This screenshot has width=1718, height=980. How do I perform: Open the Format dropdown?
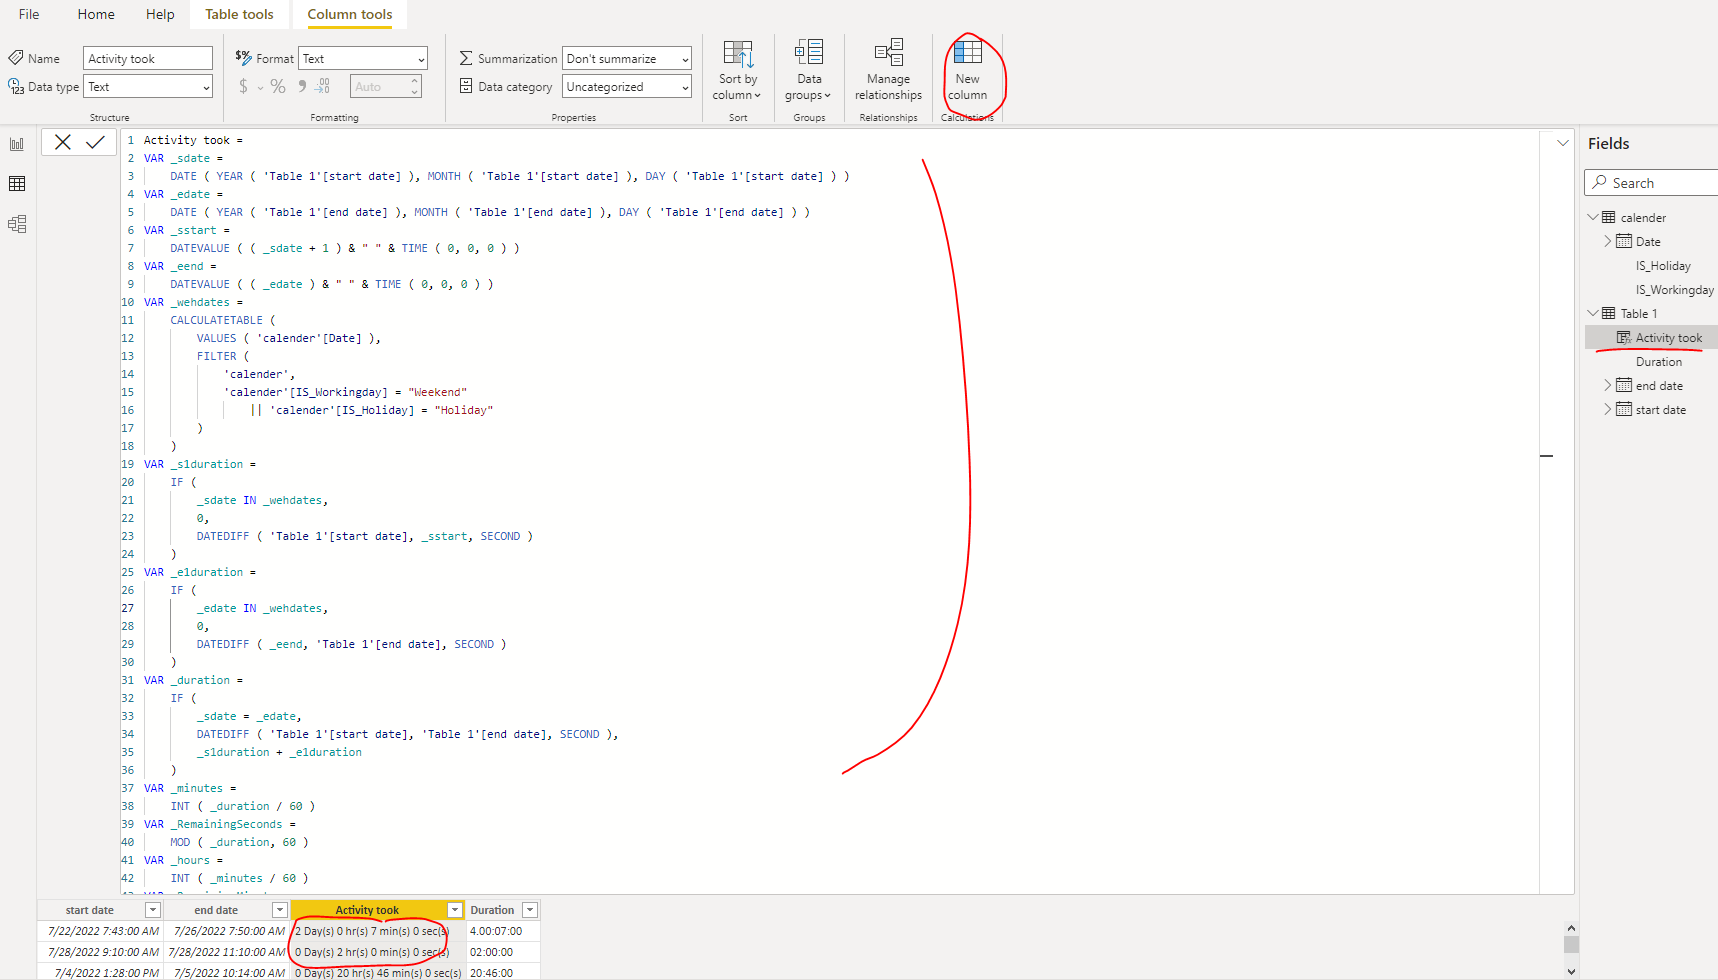point(363,59)
